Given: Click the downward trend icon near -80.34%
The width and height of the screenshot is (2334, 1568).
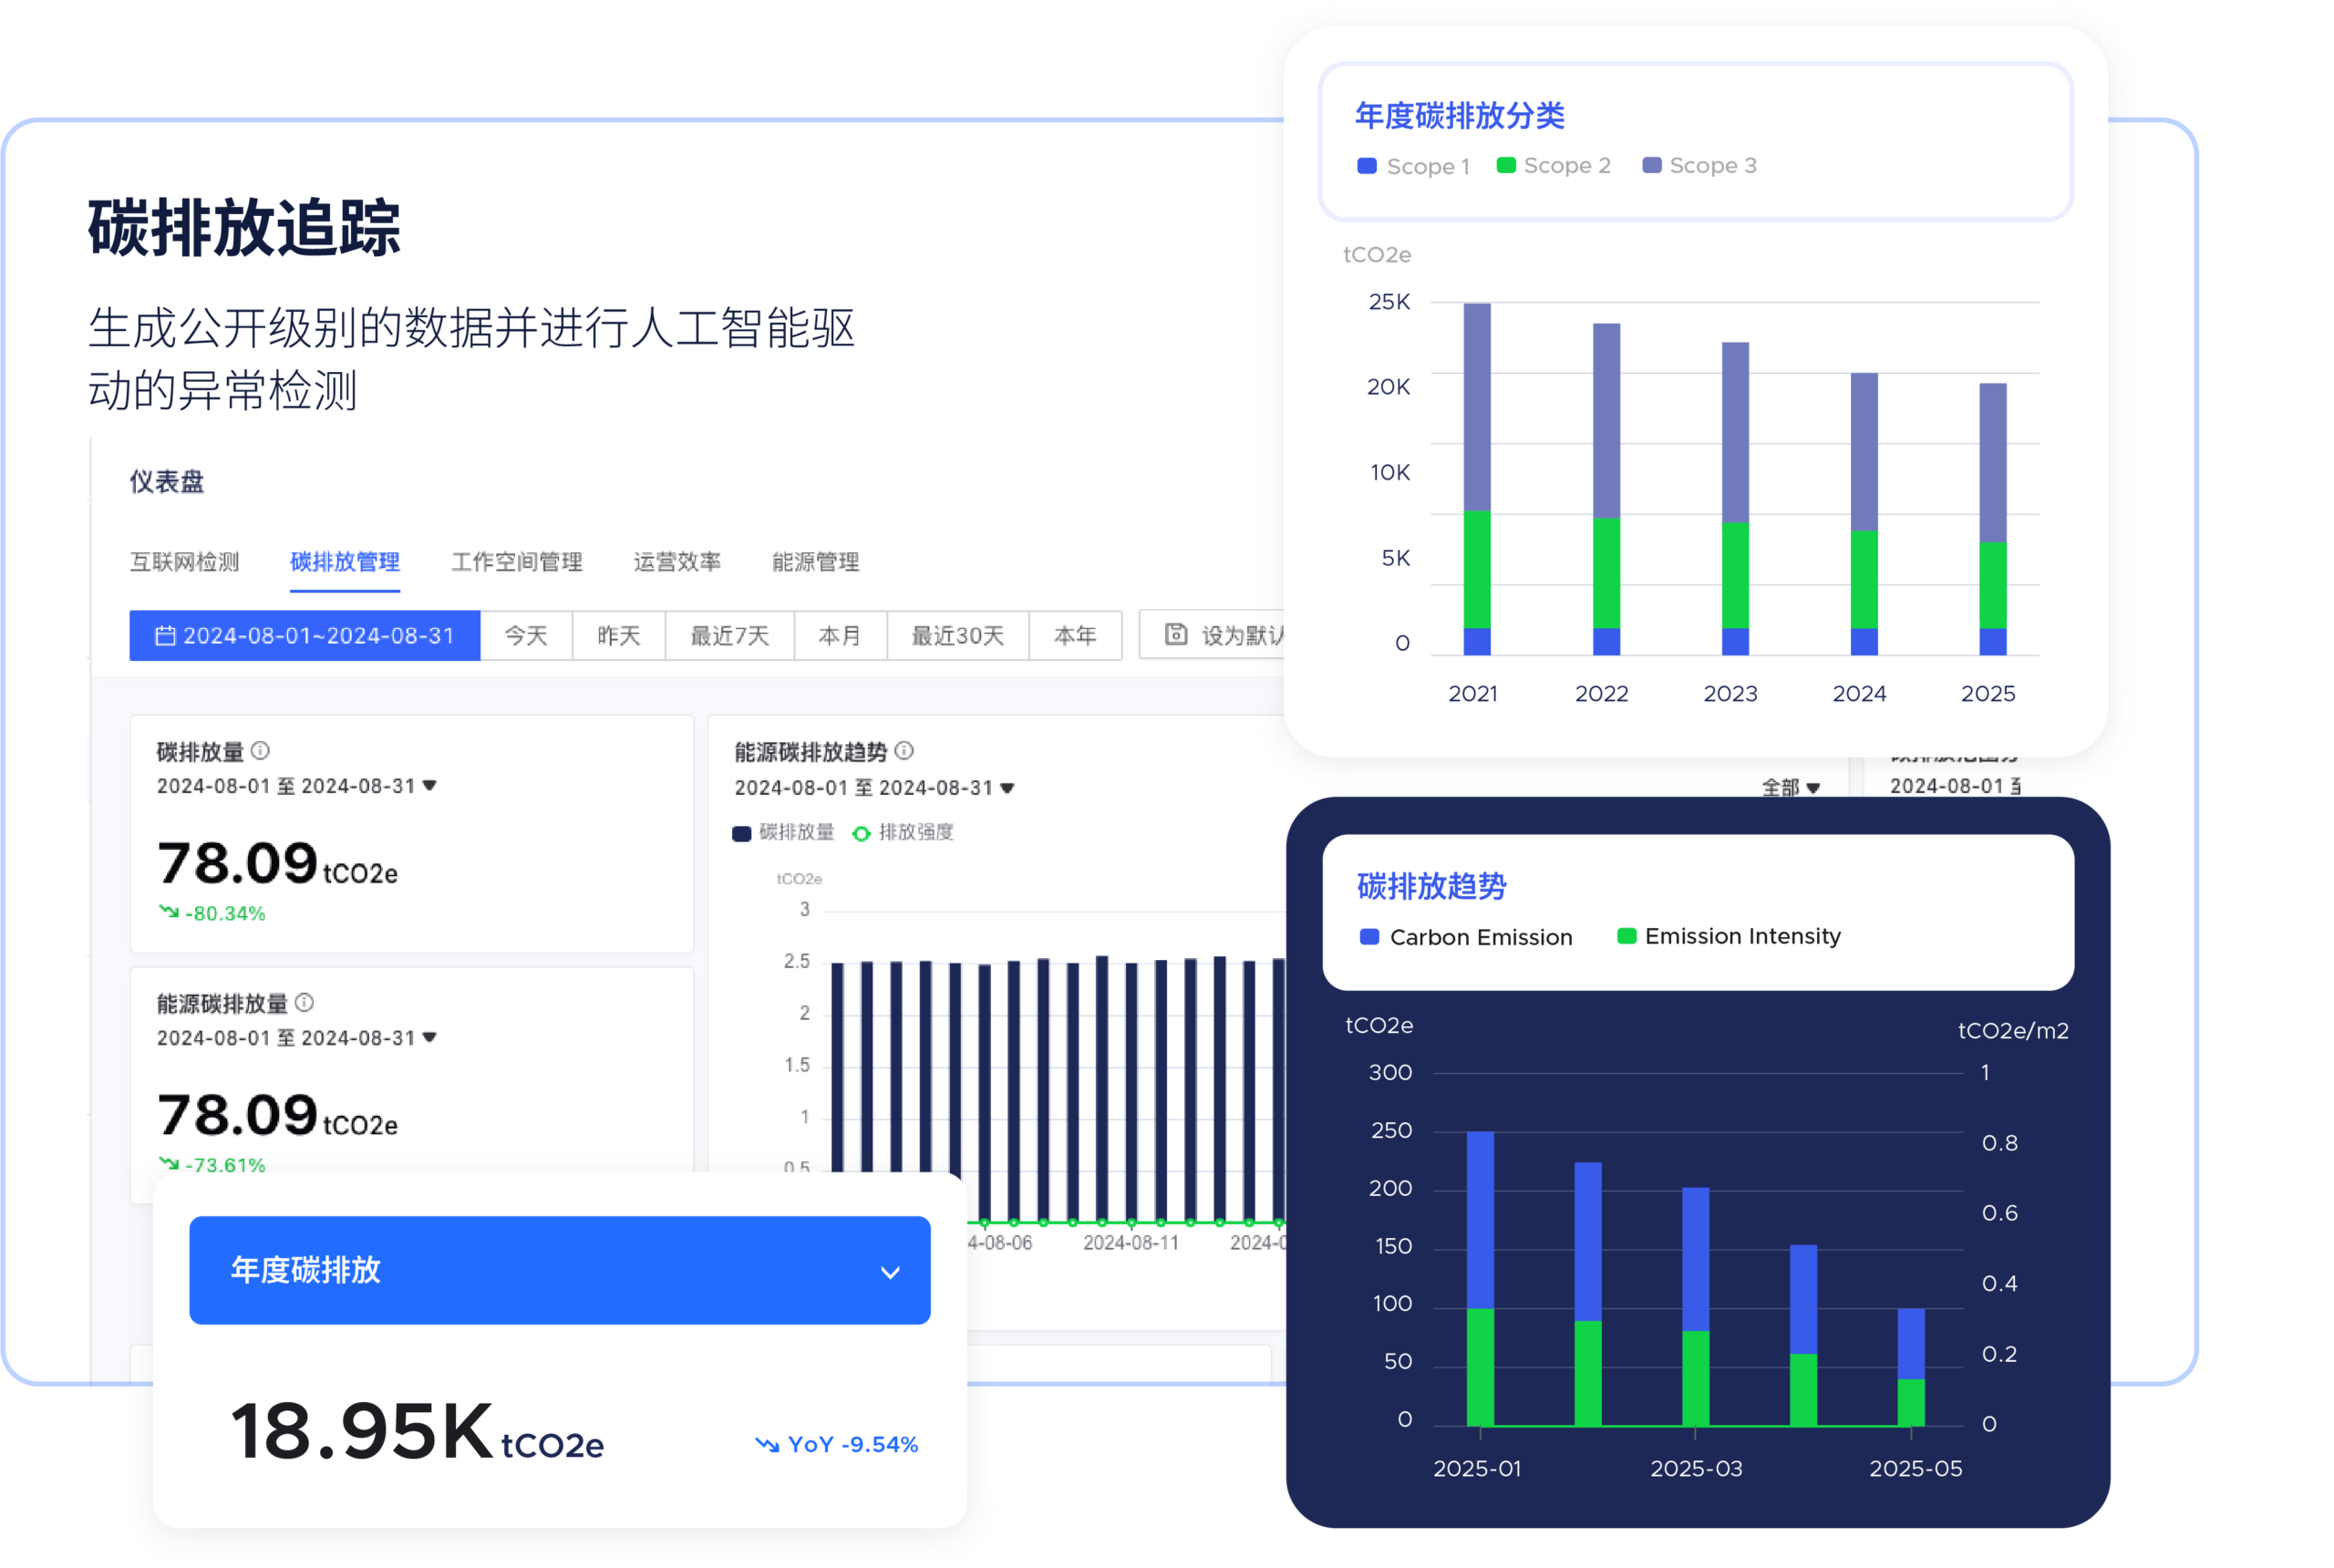Looking at the screenshot, I should (169, 911).
